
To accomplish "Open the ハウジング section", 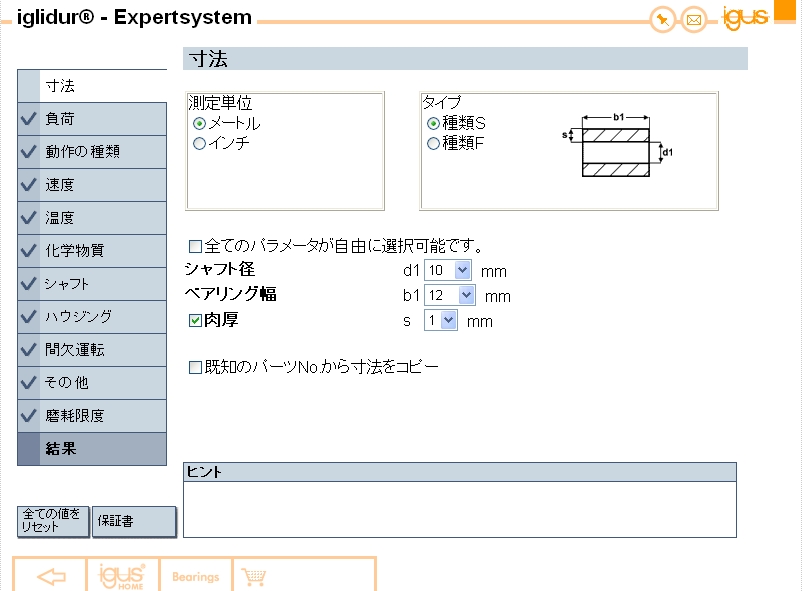I will click(92, 317).
